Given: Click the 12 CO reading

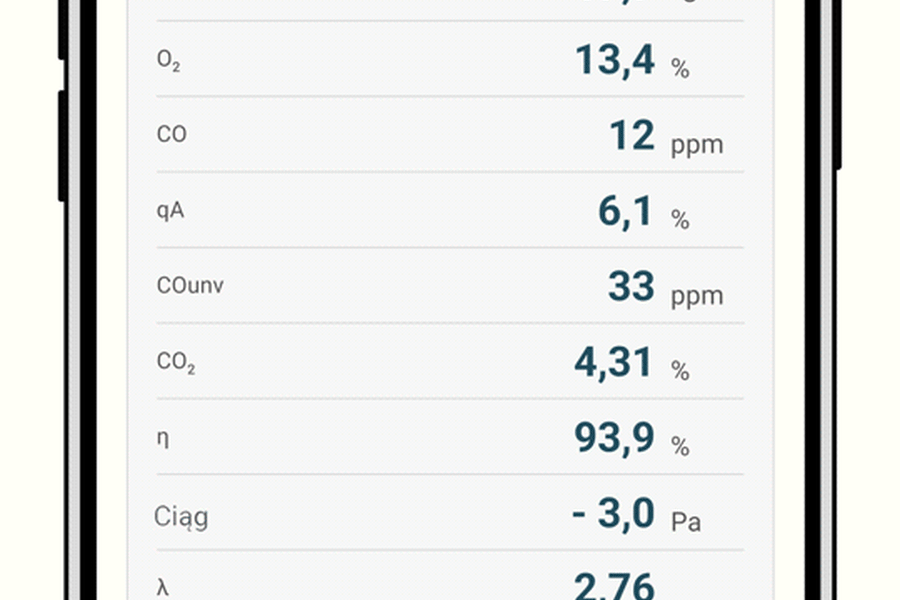Looking at the screenshot, I should tap(632, 136).
